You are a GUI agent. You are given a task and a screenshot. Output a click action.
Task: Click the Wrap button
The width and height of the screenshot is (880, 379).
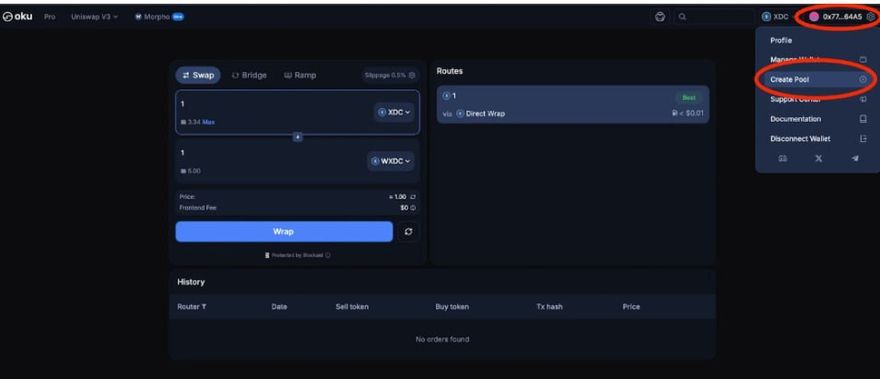284,231
